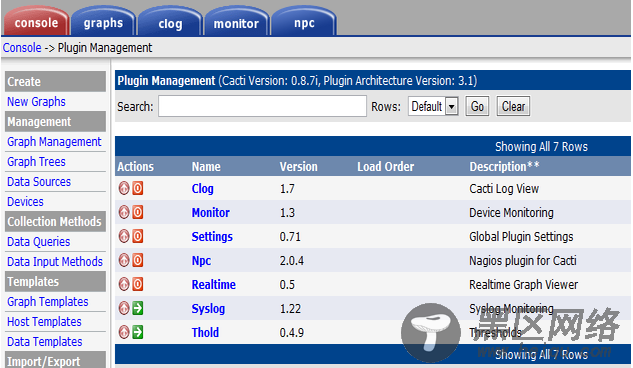Image resolution: width=633 pixels, height=368 pixels.
Task: Navigate to Devices
Action: (25, 202)
